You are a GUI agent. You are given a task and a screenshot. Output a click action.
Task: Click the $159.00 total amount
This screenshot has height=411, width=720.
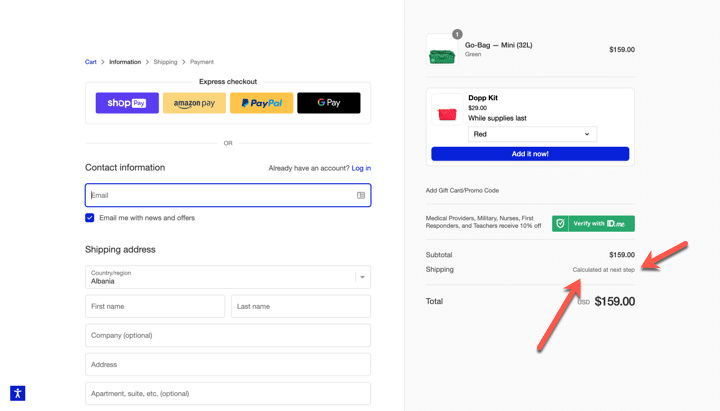point(614,301)
